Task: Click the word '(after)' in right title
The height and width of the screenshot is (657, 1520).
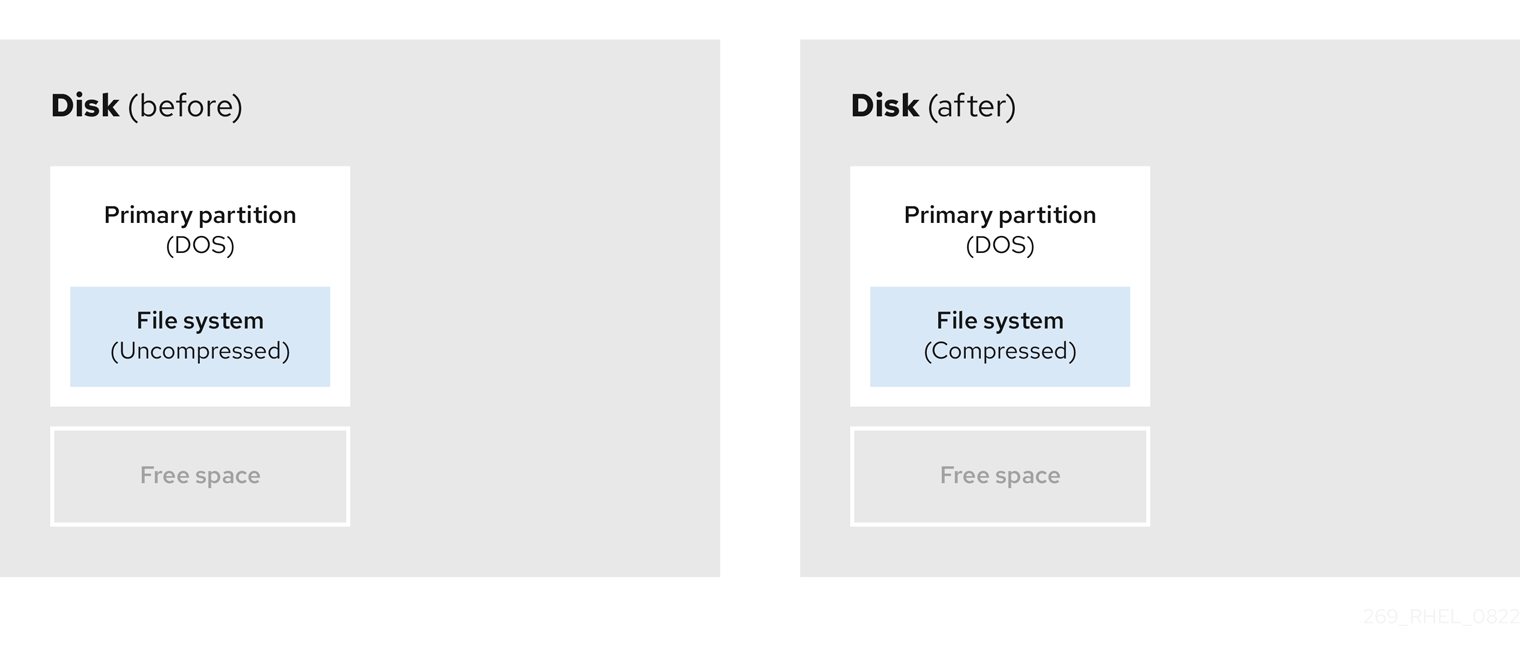Action: point(972,106)
